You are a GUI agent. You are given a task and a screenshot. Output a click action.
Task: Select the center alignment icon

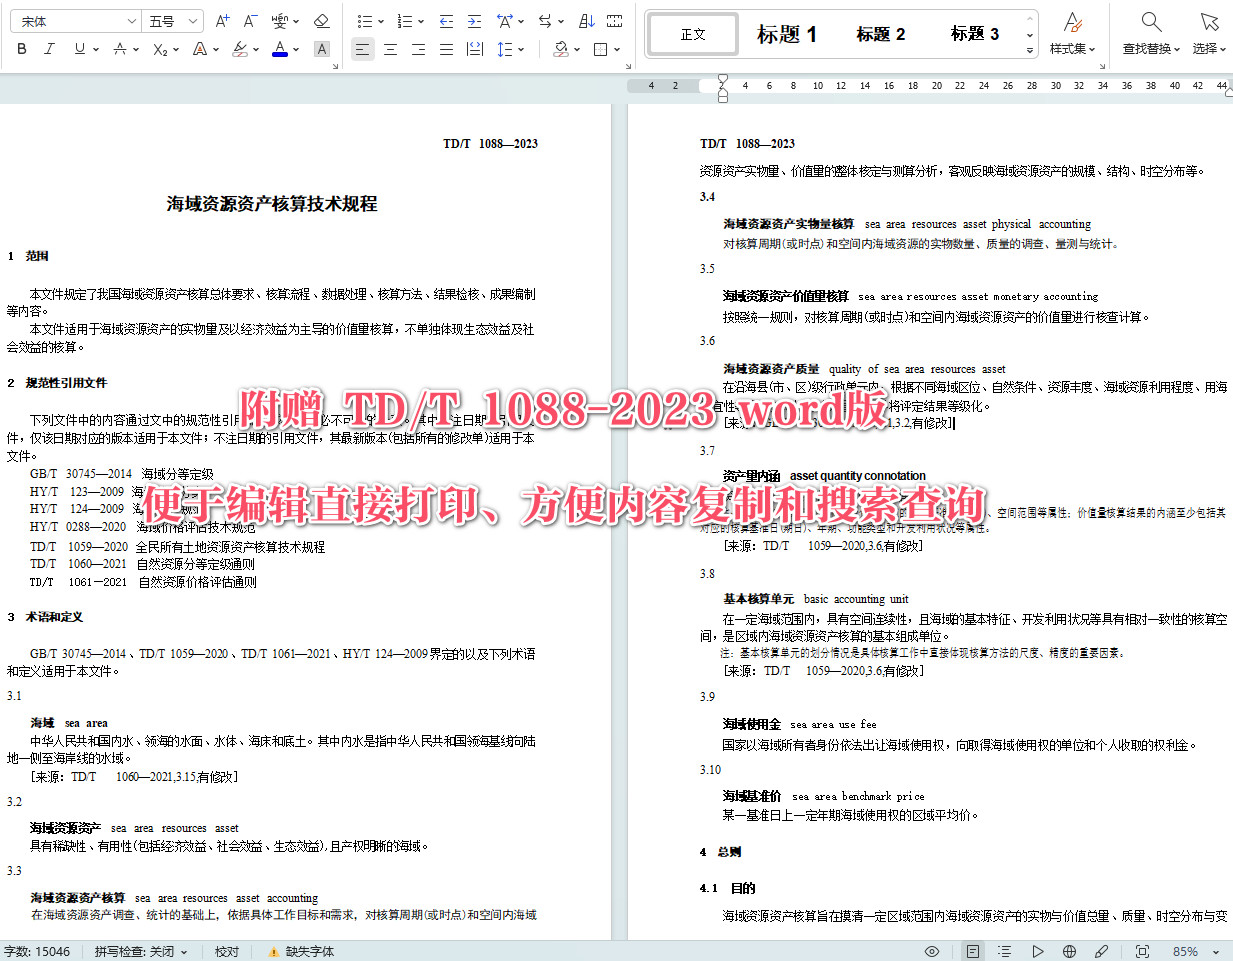pyautogui.click(x=390, y=48)
